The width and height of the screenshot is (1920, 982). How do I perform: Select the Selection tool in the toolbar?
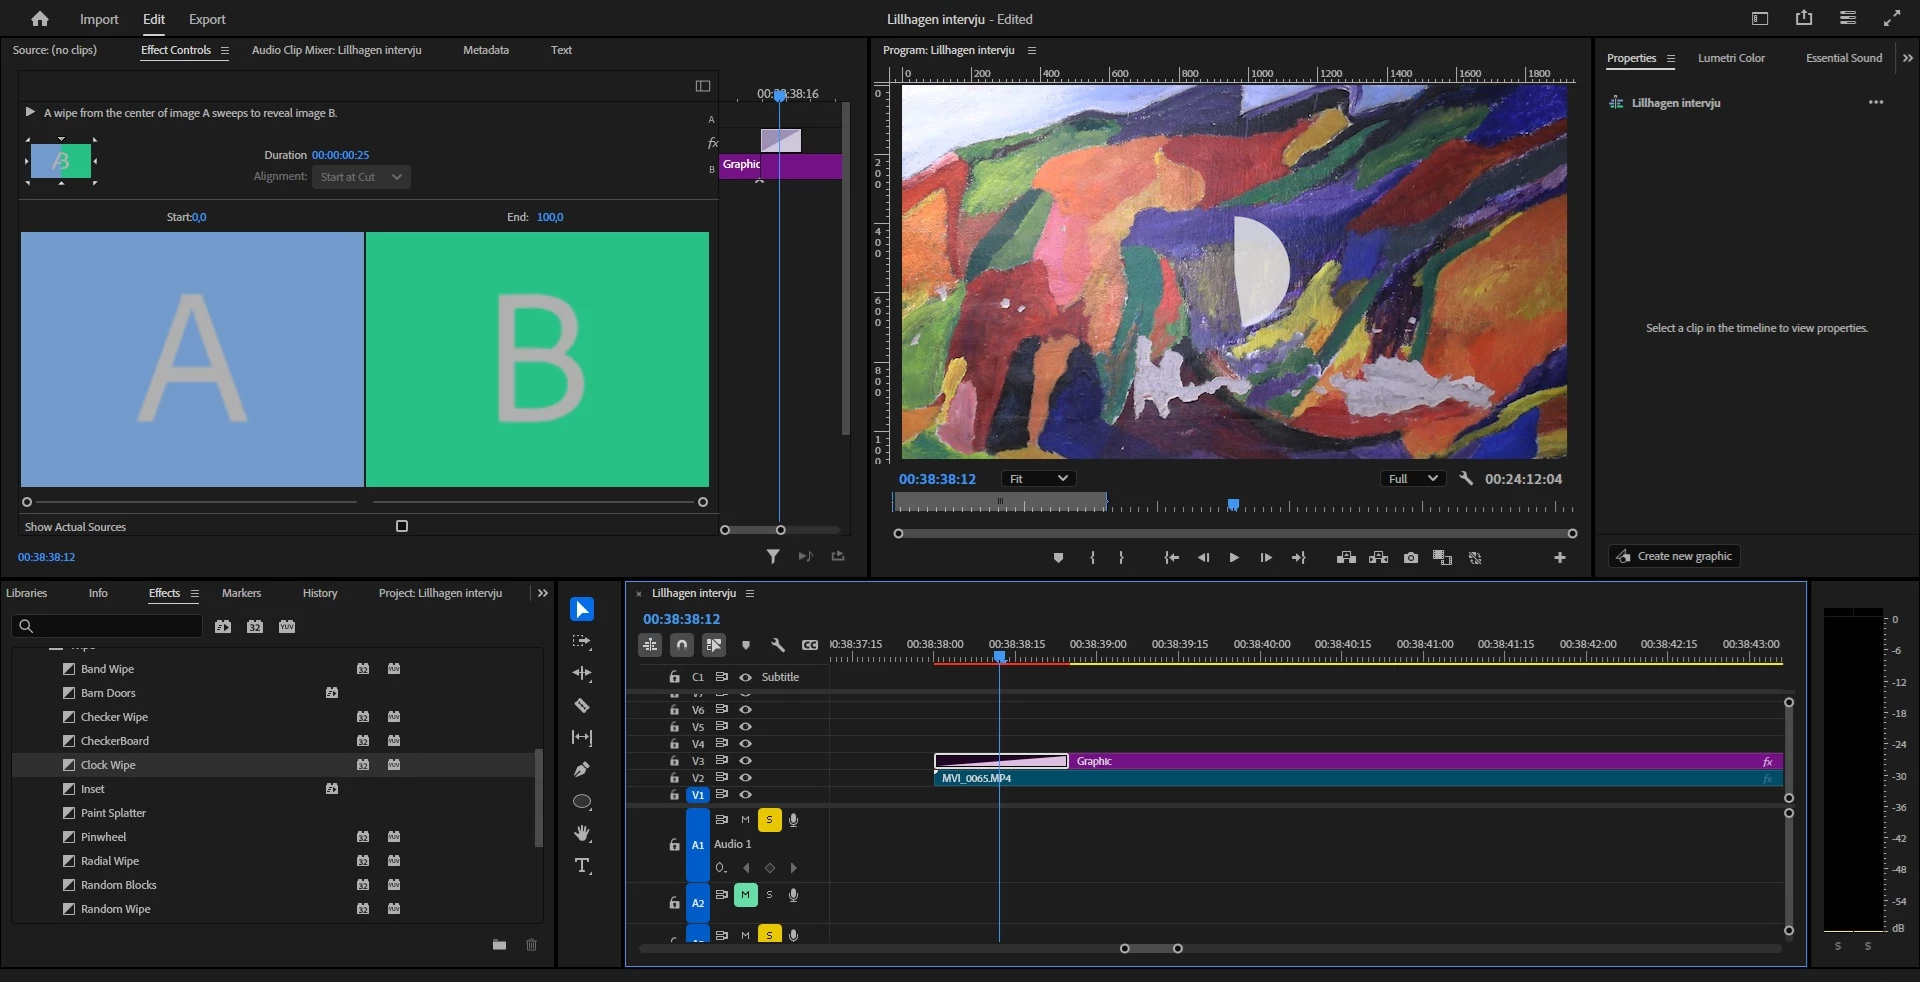point(582,610)
